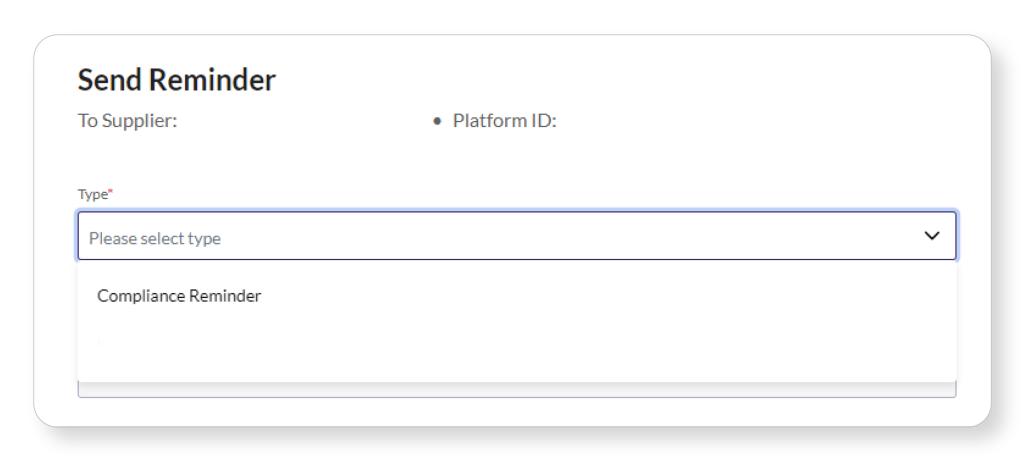Click the Send Reminder heading
The image size is (1024, 460).
pyautogui.click(x=176, y=81)
